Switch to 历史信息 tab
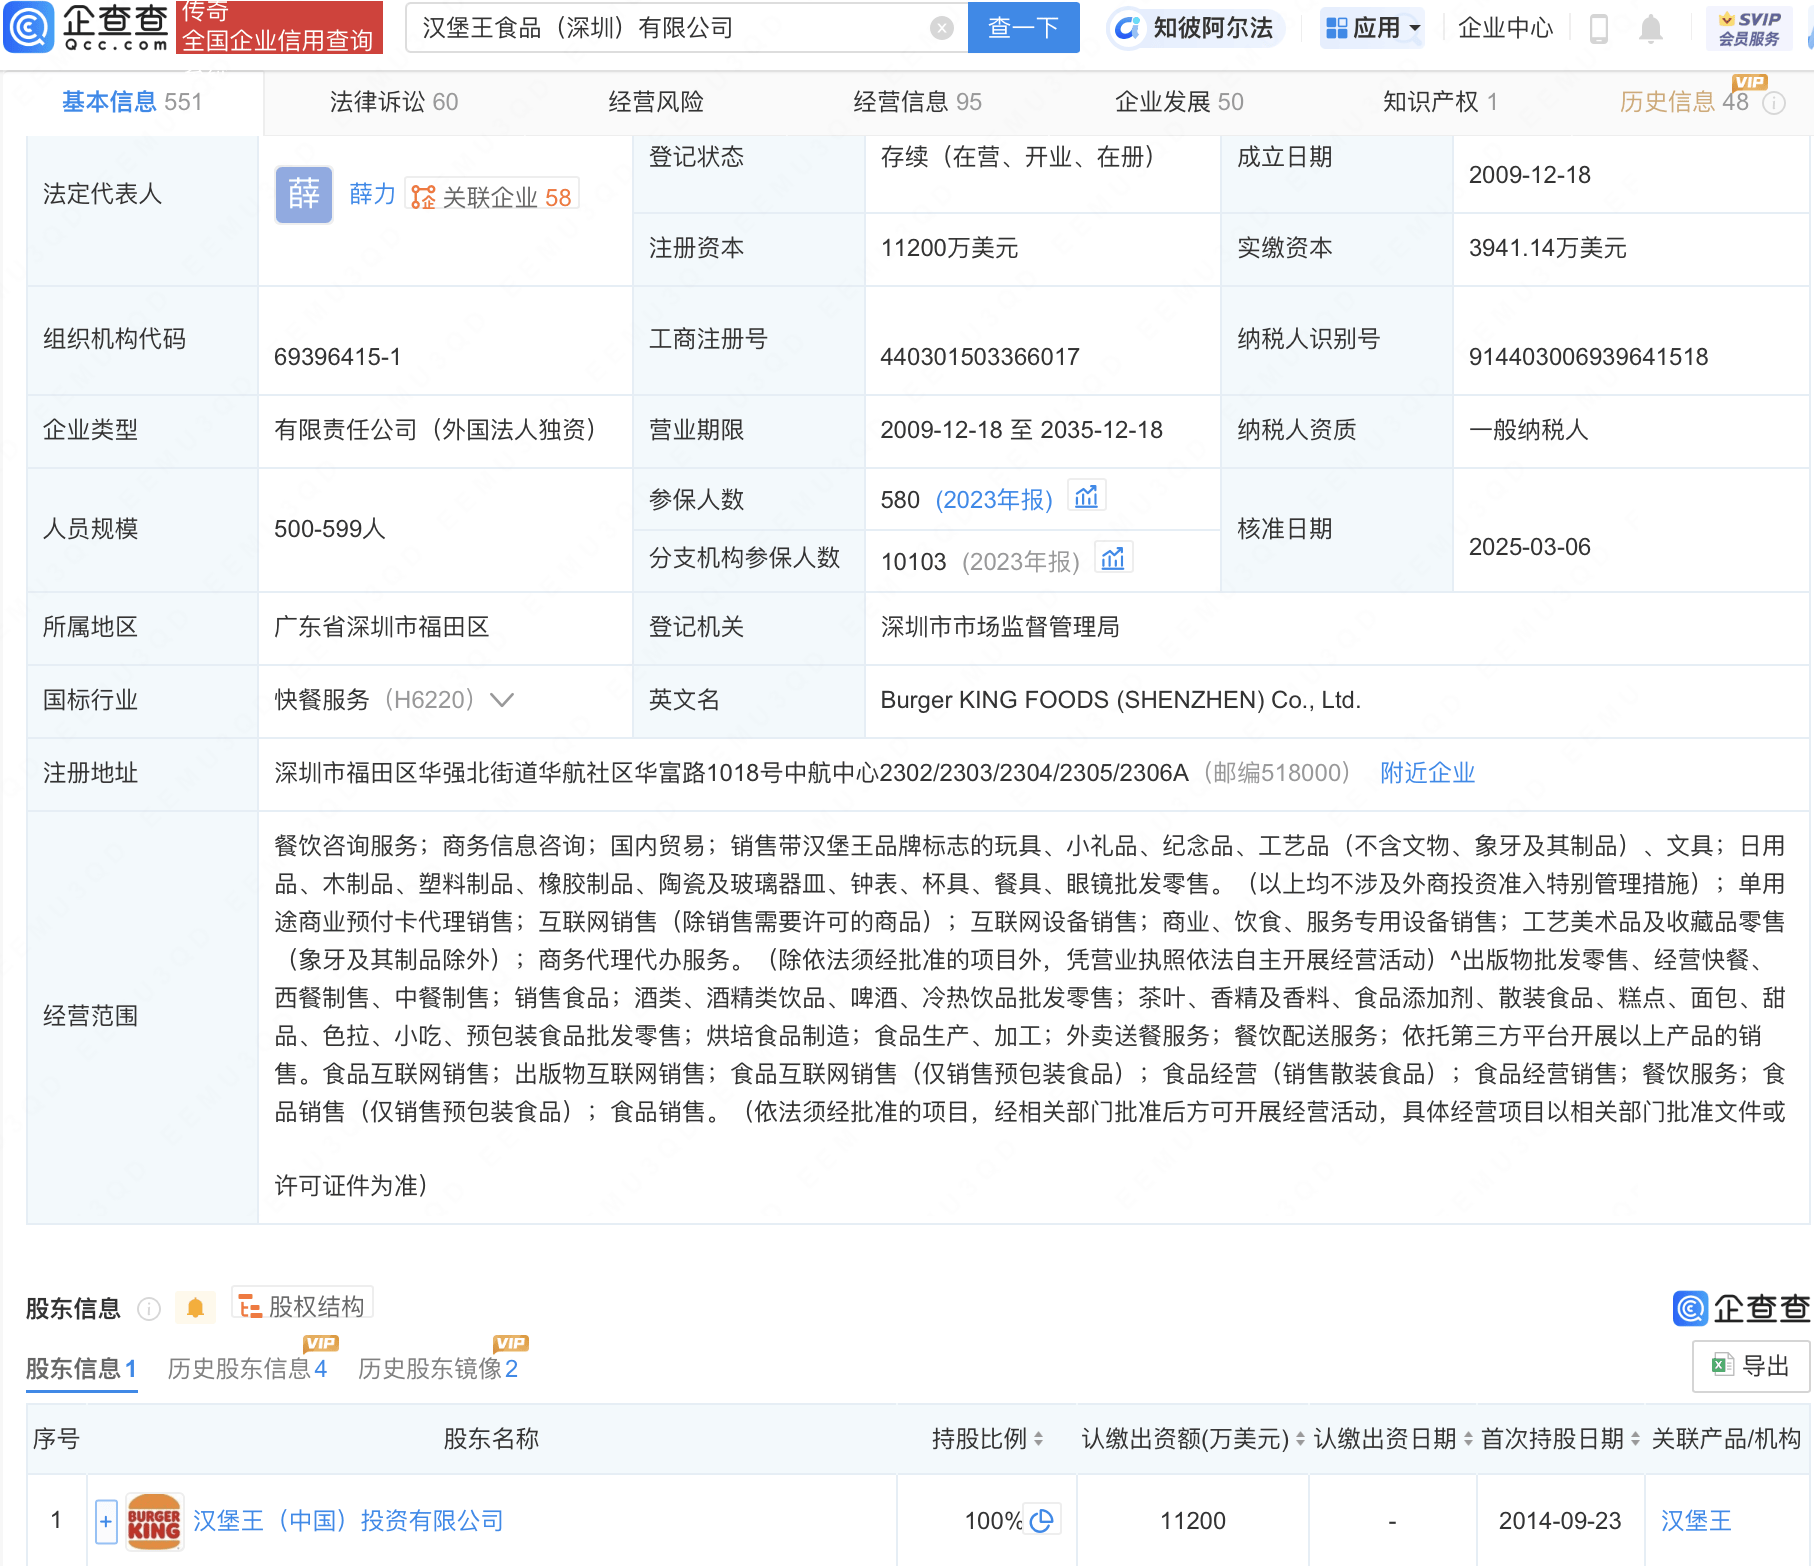The width and height of the screenshot is (1814, 1566). [1684, 102]
